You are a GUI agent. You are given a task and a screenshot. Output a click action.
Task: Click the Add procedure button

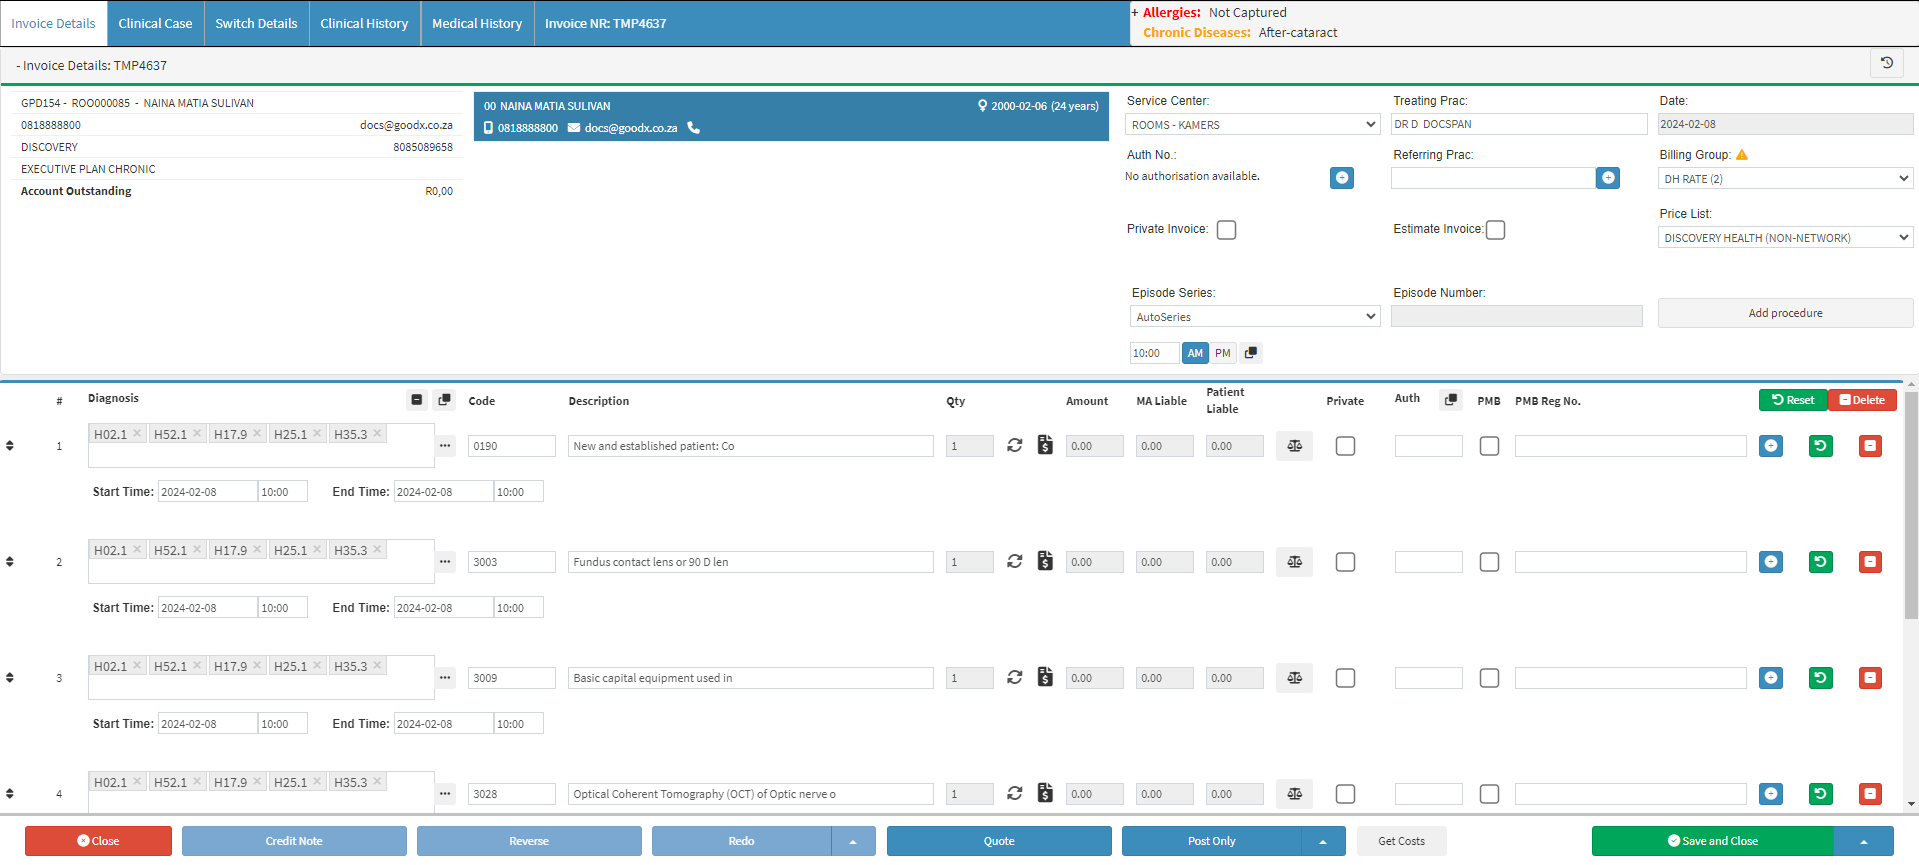(1784, 313)
